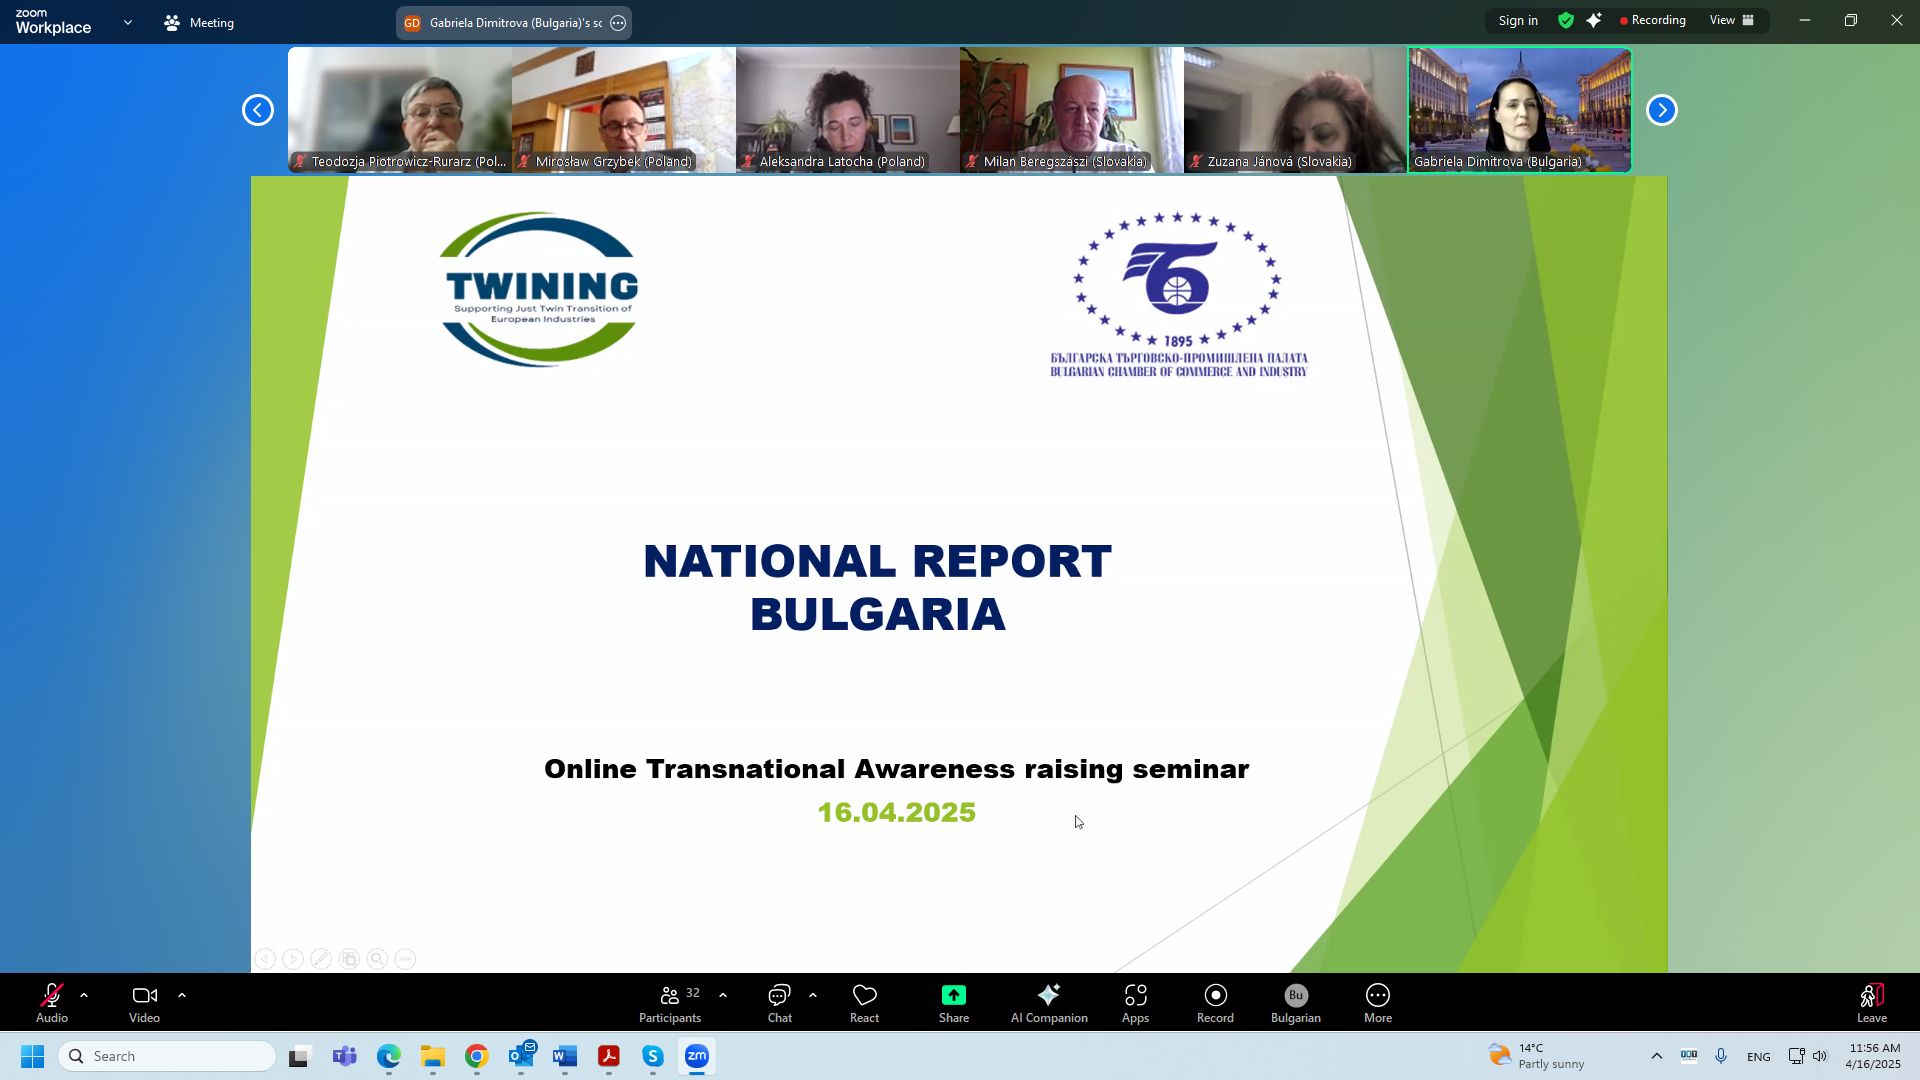Click the green Share screen icon
Image resolution: width=1920 pixels, height=1080 pixels.
[x=953, y=996]
